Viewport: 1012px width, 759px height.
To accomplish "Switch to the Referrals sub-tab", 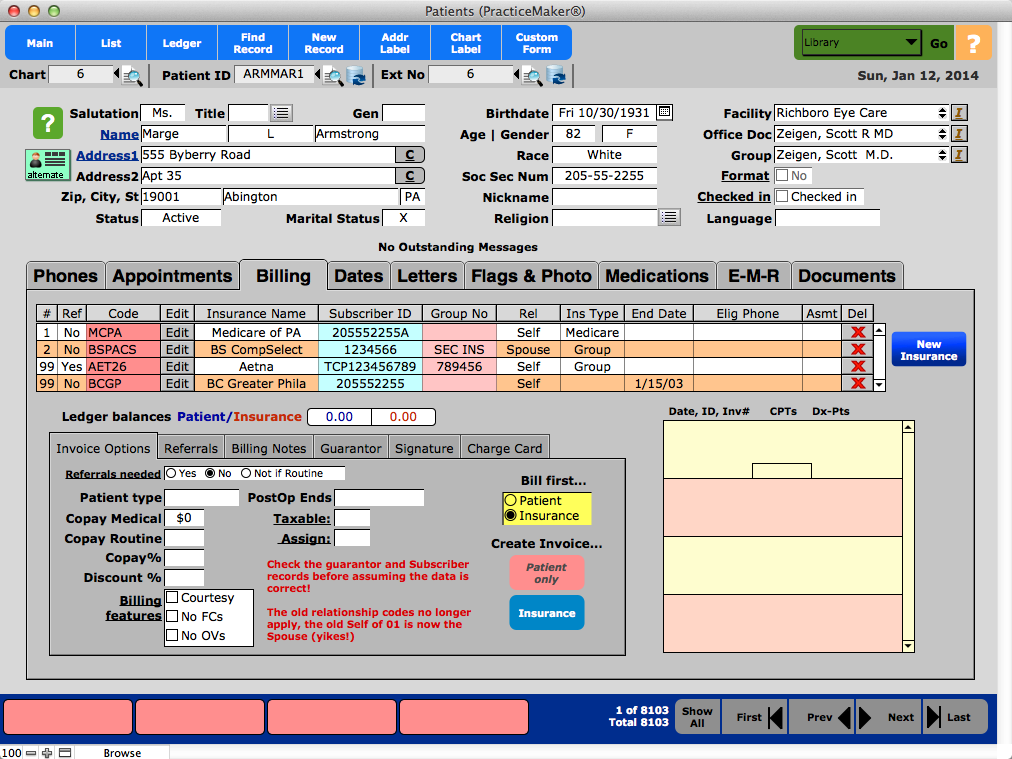I will [190, 449].
